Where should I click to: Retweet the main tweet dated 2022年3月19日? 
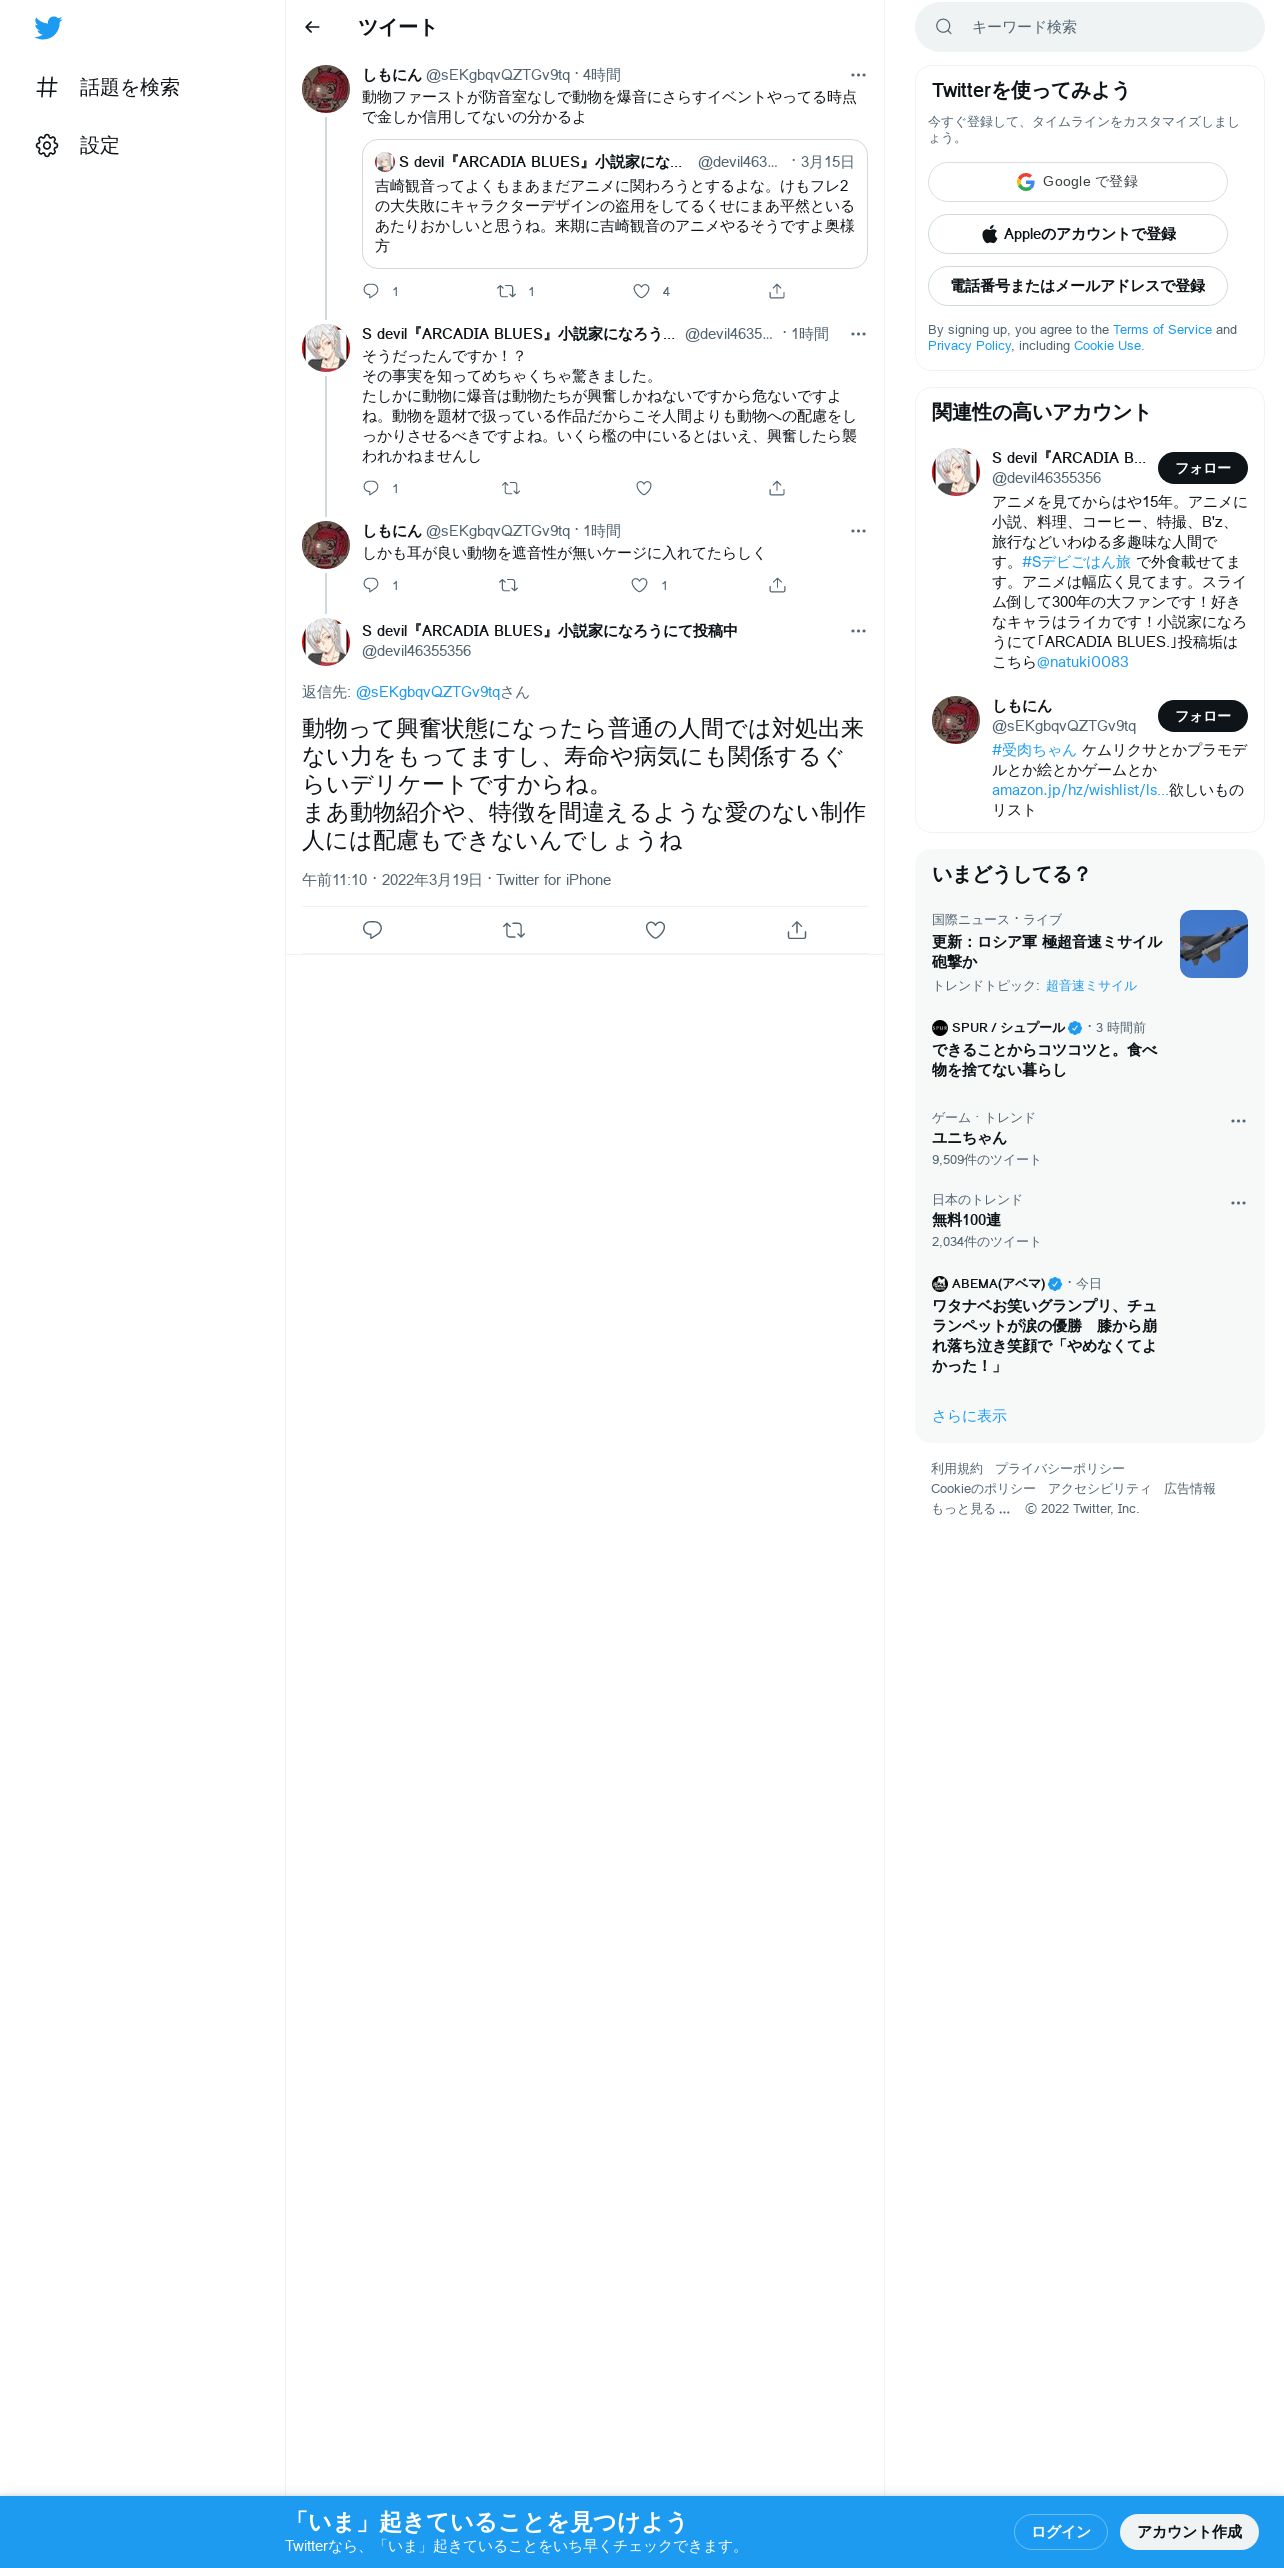coord(514,930)
